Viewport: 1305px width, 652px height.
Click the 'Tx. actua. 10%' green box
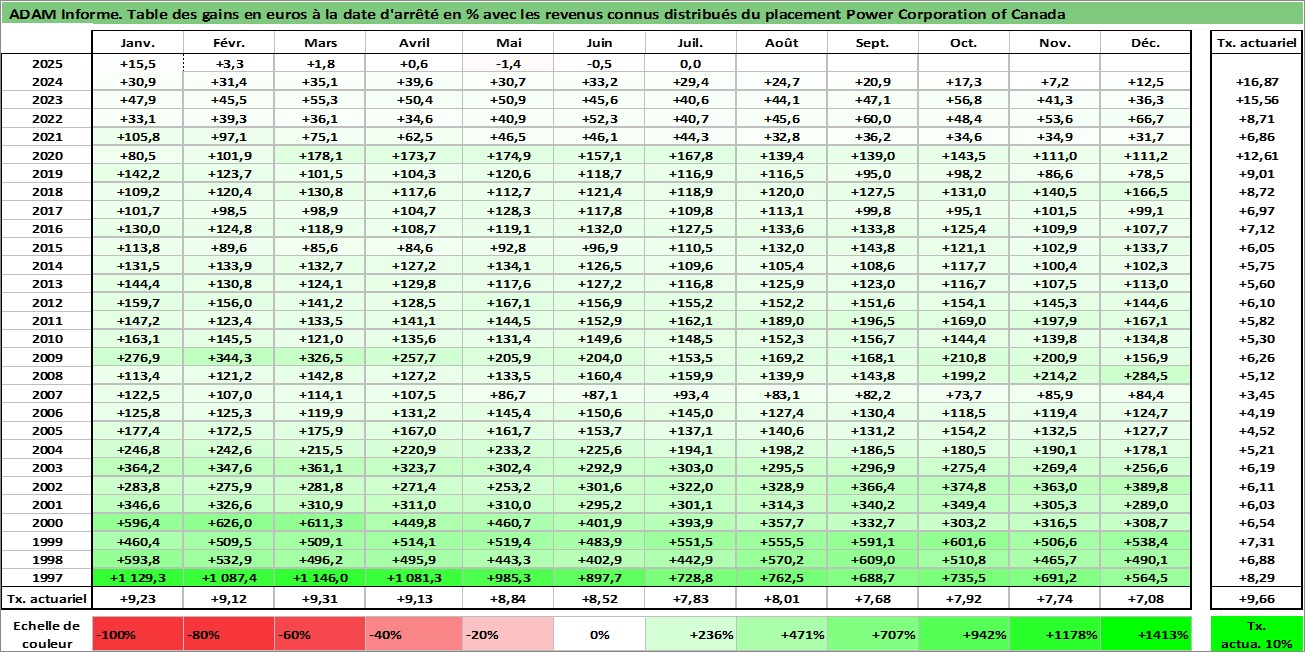point(1256,634)
